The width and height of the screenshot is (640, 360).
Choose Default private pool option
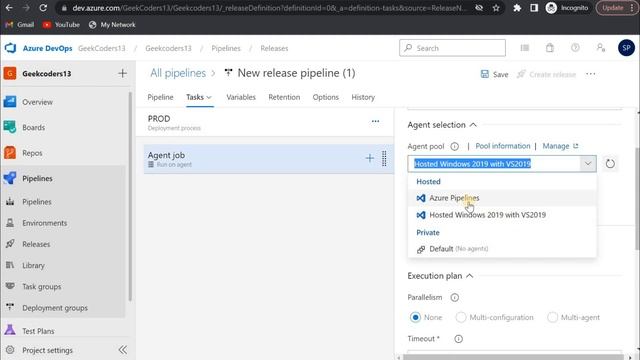click(502, 249)
